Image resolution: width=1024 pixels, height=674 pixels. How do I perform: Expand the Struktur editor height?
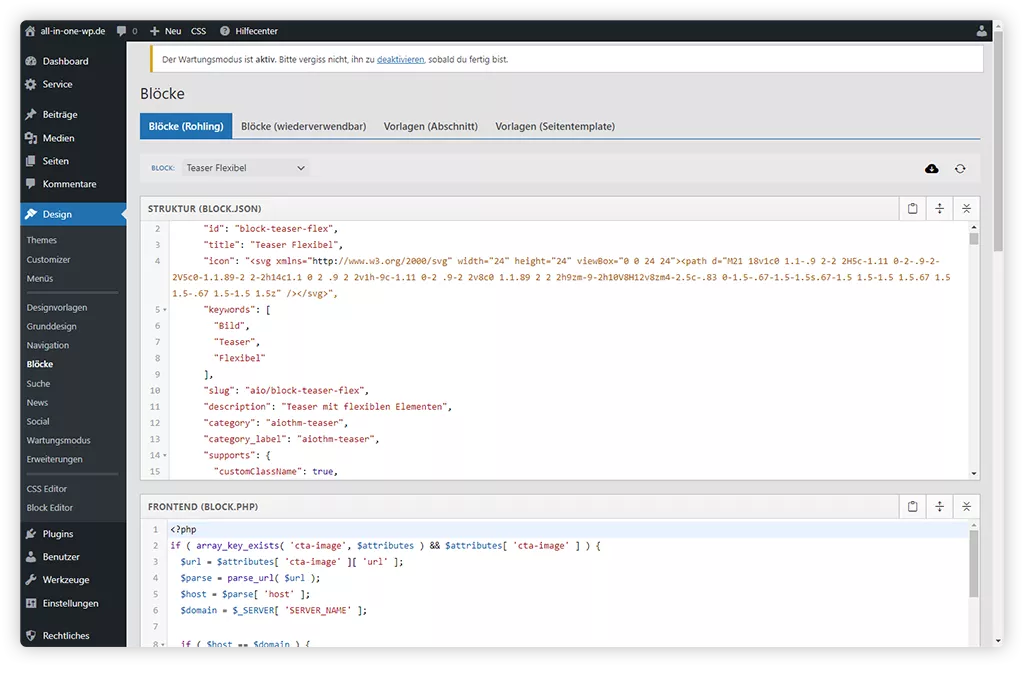coord(940,208)
